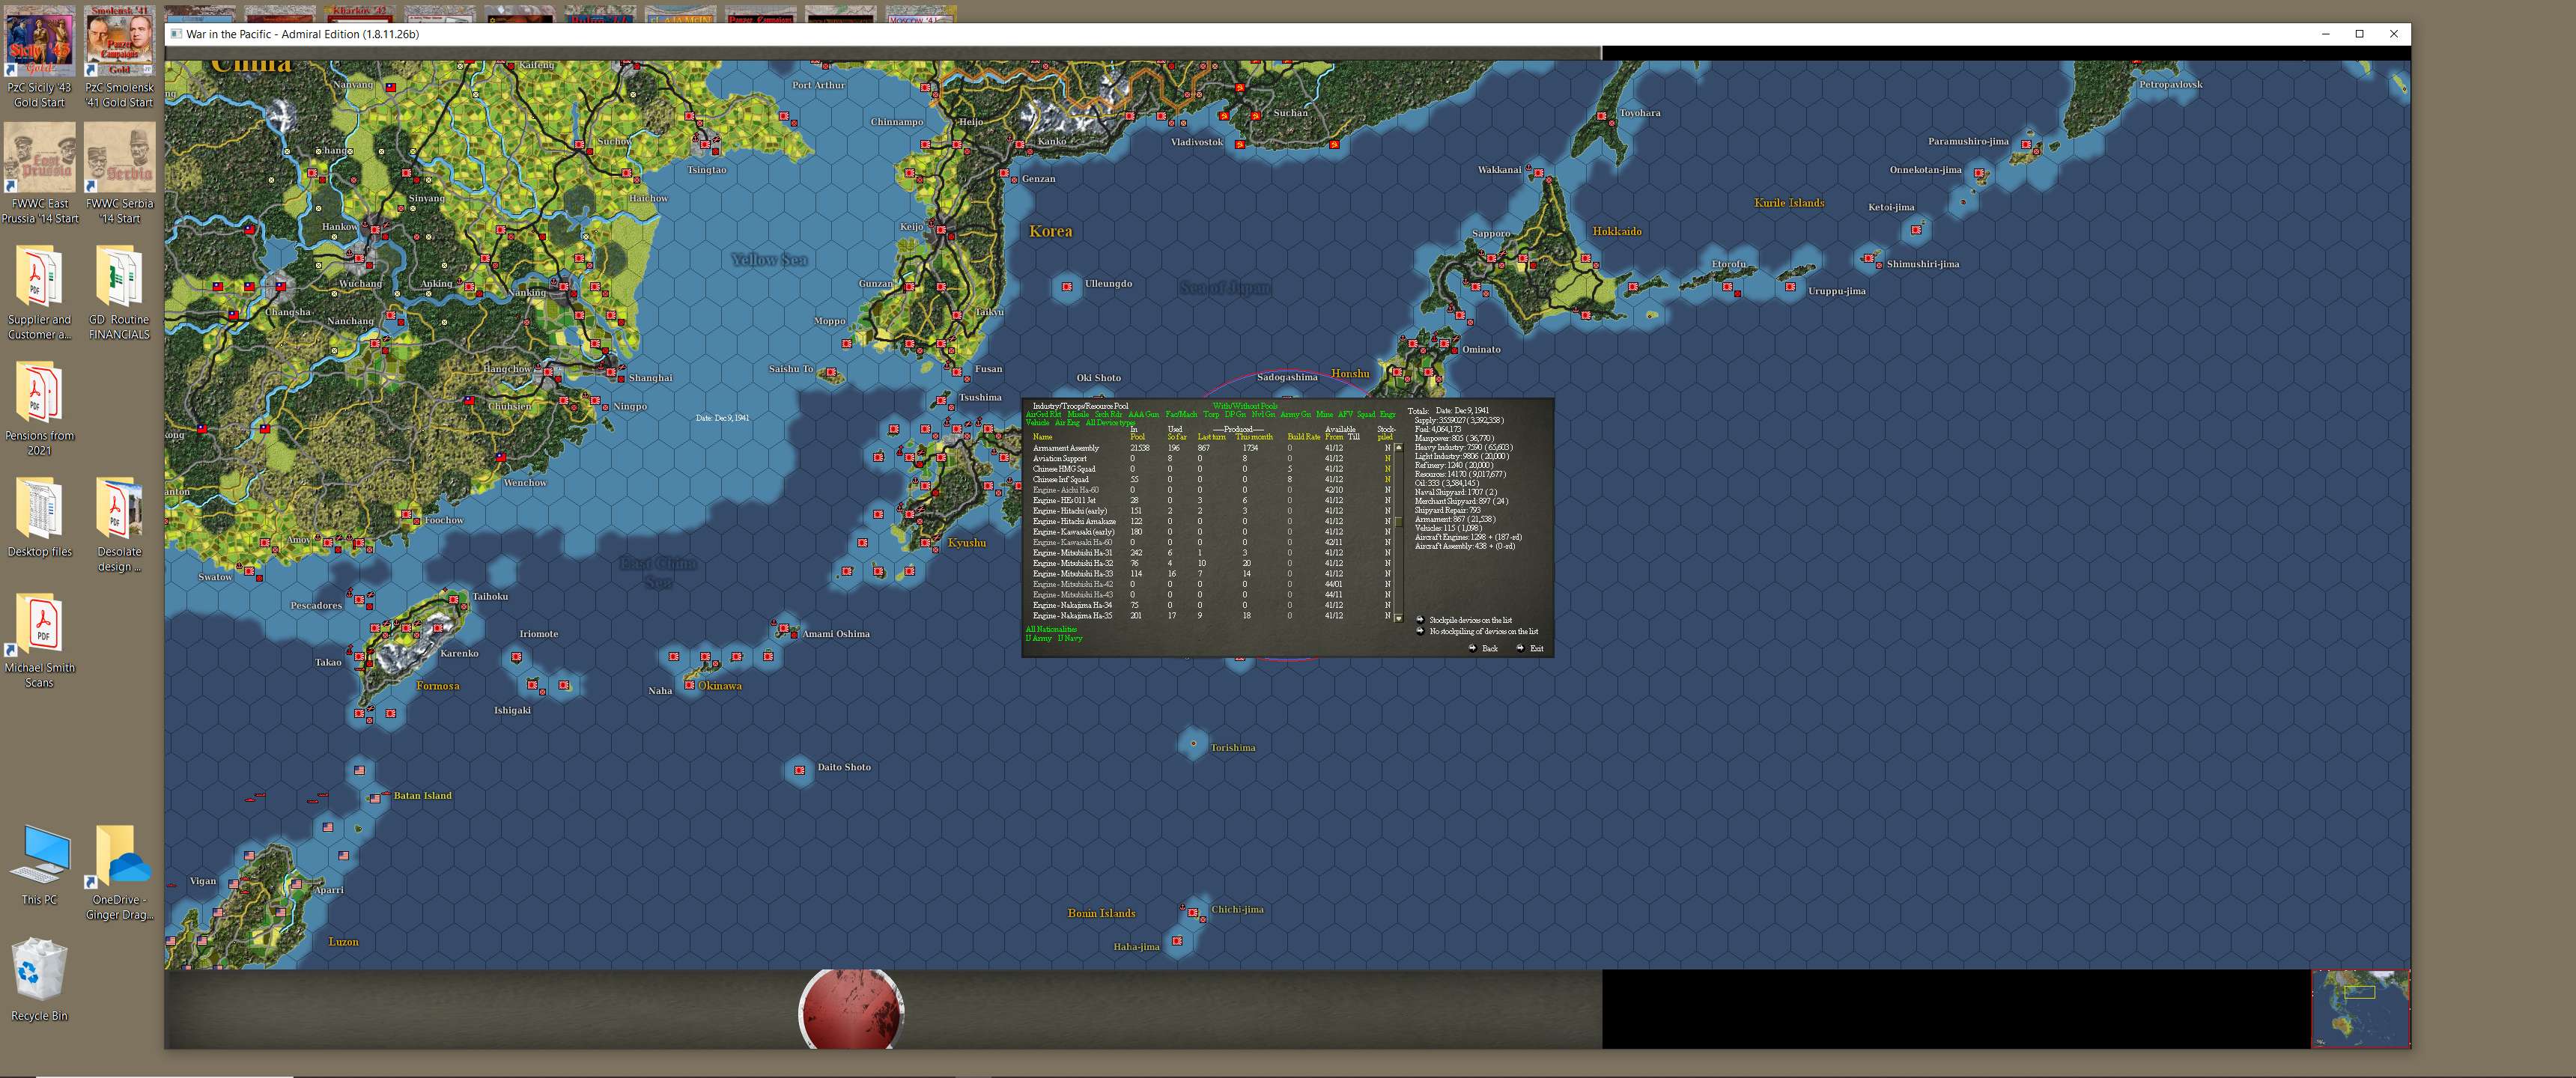Click No stockpiling of devices on the list
Image resolution: width=2576 pixels, height=1078 pixels.
pos(1482,632)
